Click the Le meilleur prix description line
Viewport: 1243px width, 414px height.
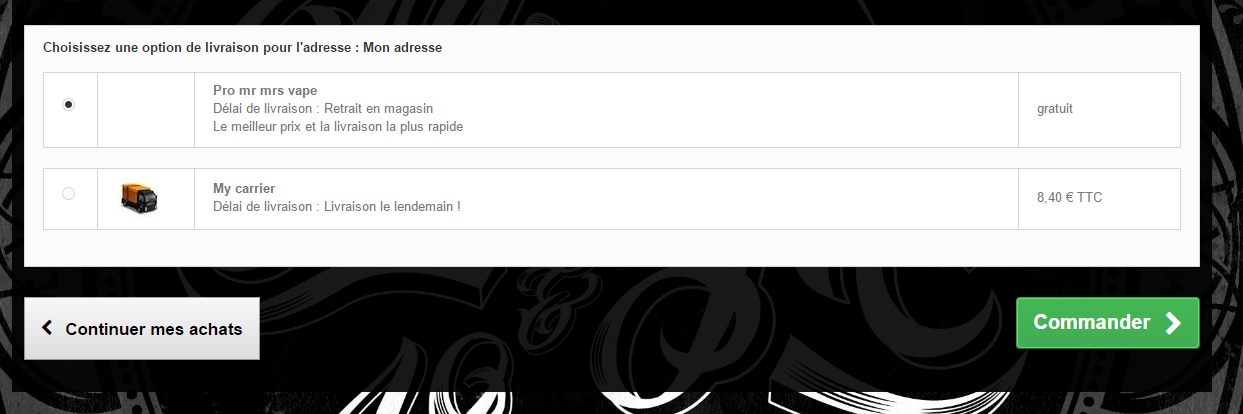[x=338, y=127]
